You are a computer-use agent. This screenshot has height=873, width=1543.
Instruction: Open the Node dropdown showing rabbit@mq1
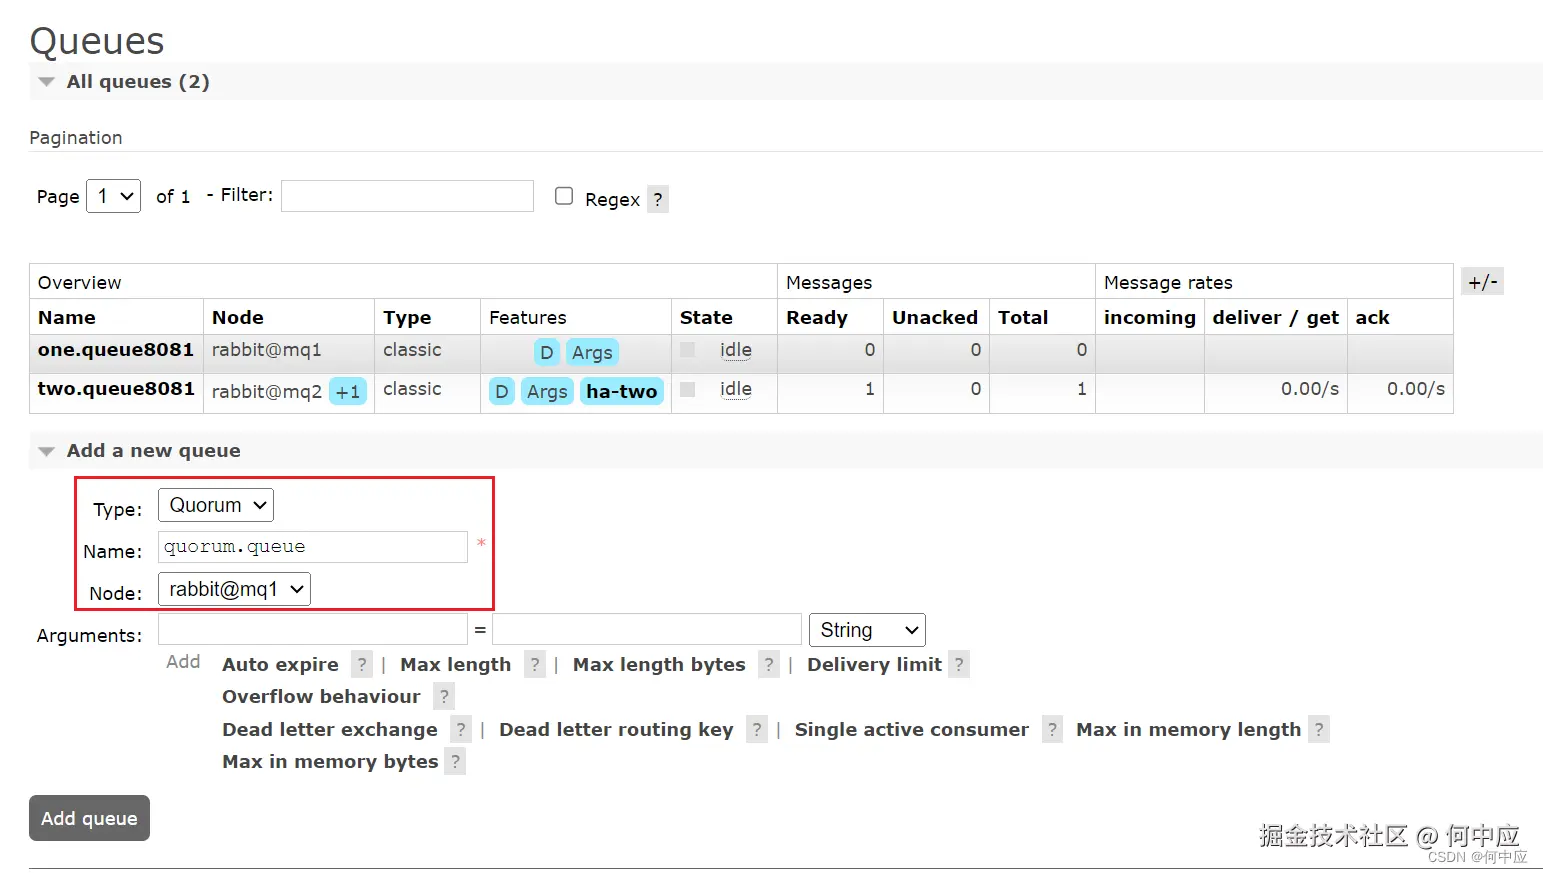coord(234,589)
